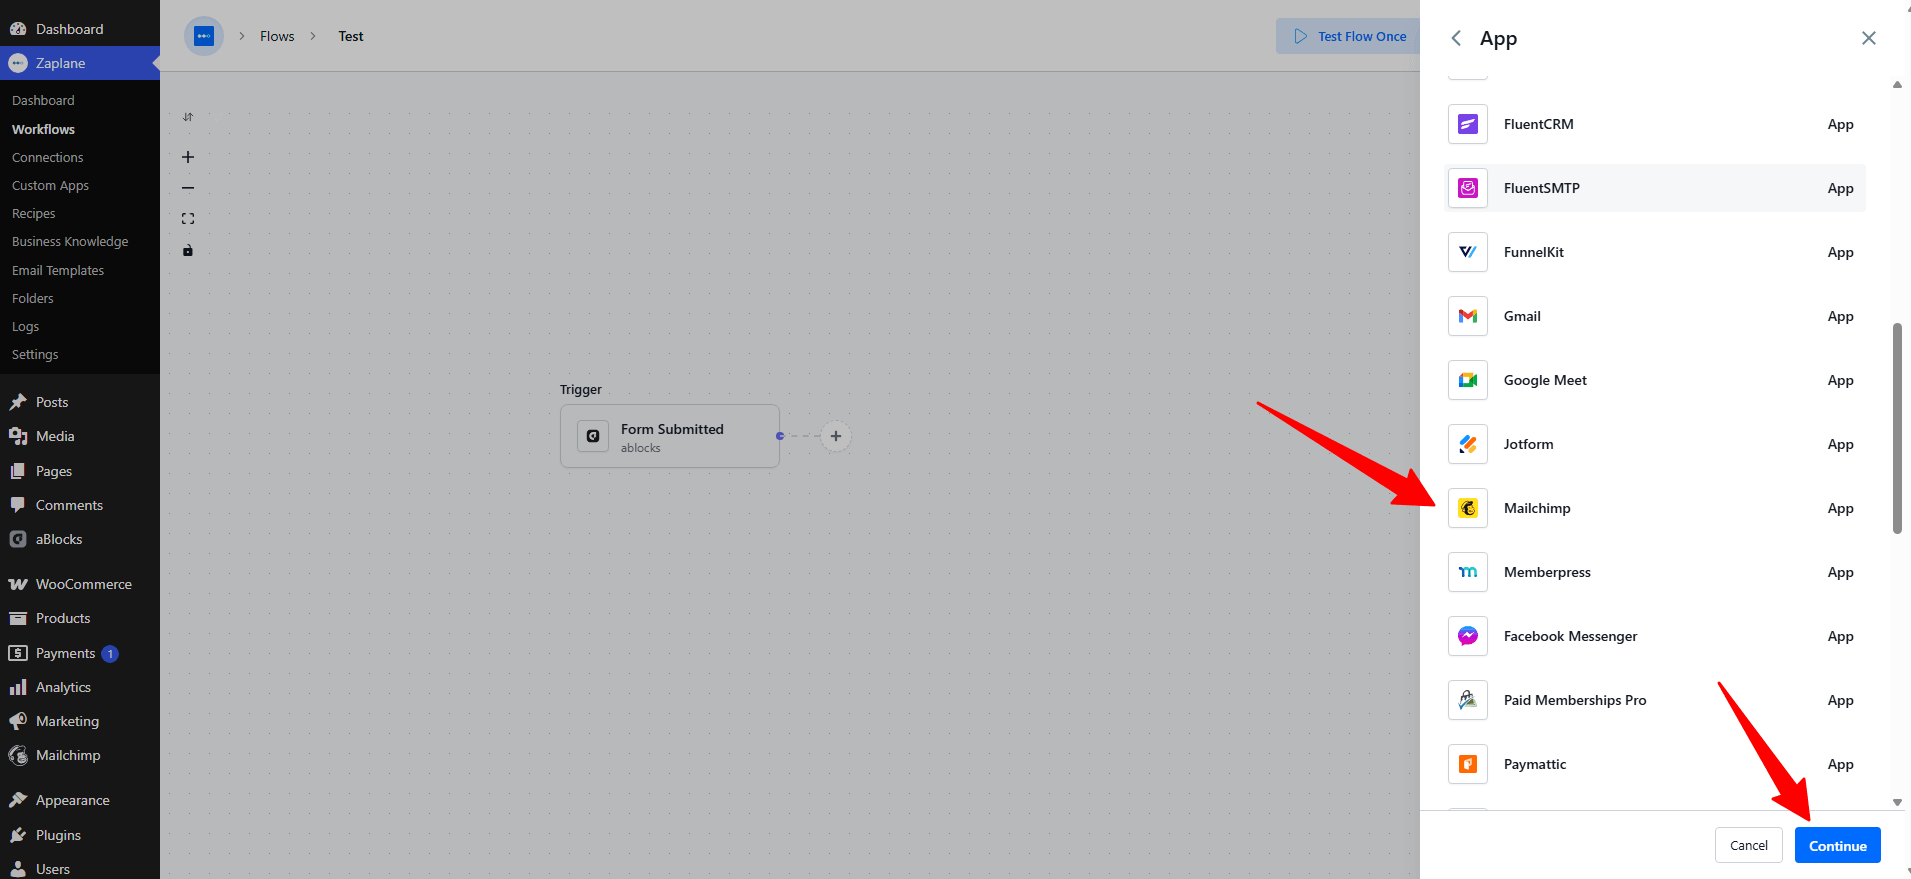Open the Logs submenu item
This screenshot has height=879, width=1911.
[x=25, y=326]
